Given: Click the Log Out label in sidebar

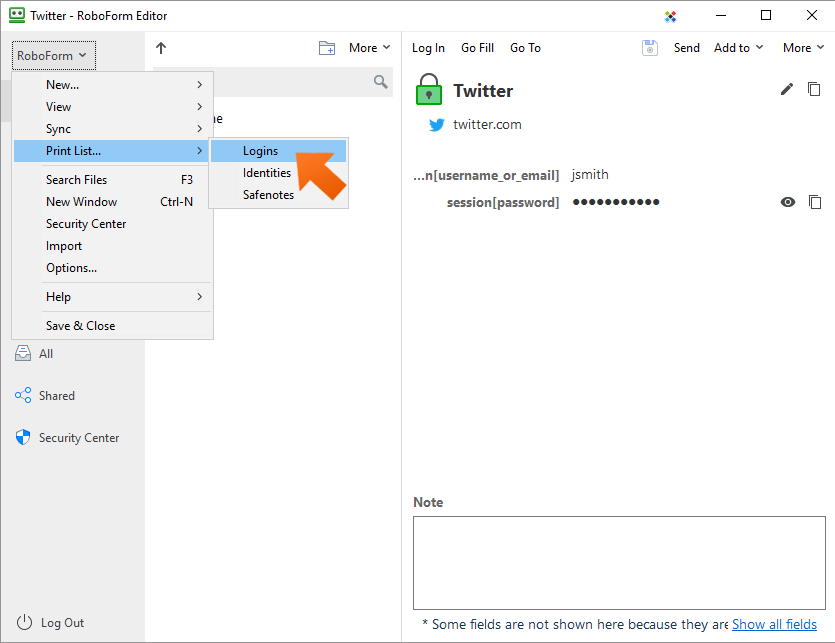Looking at the screenshot, I should coord(62,623).
